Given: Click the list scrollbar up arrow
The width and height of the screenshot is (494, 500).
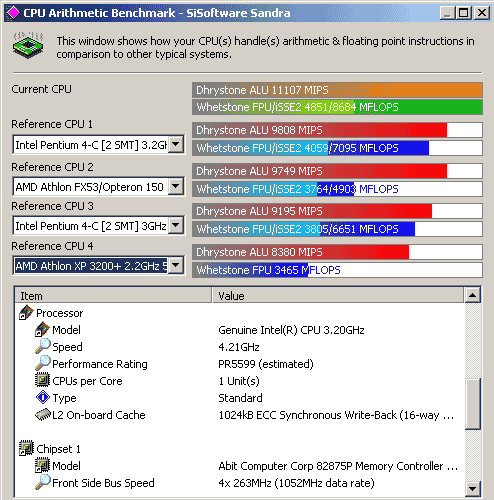Looking at the screenshot, I should [472, 295].
